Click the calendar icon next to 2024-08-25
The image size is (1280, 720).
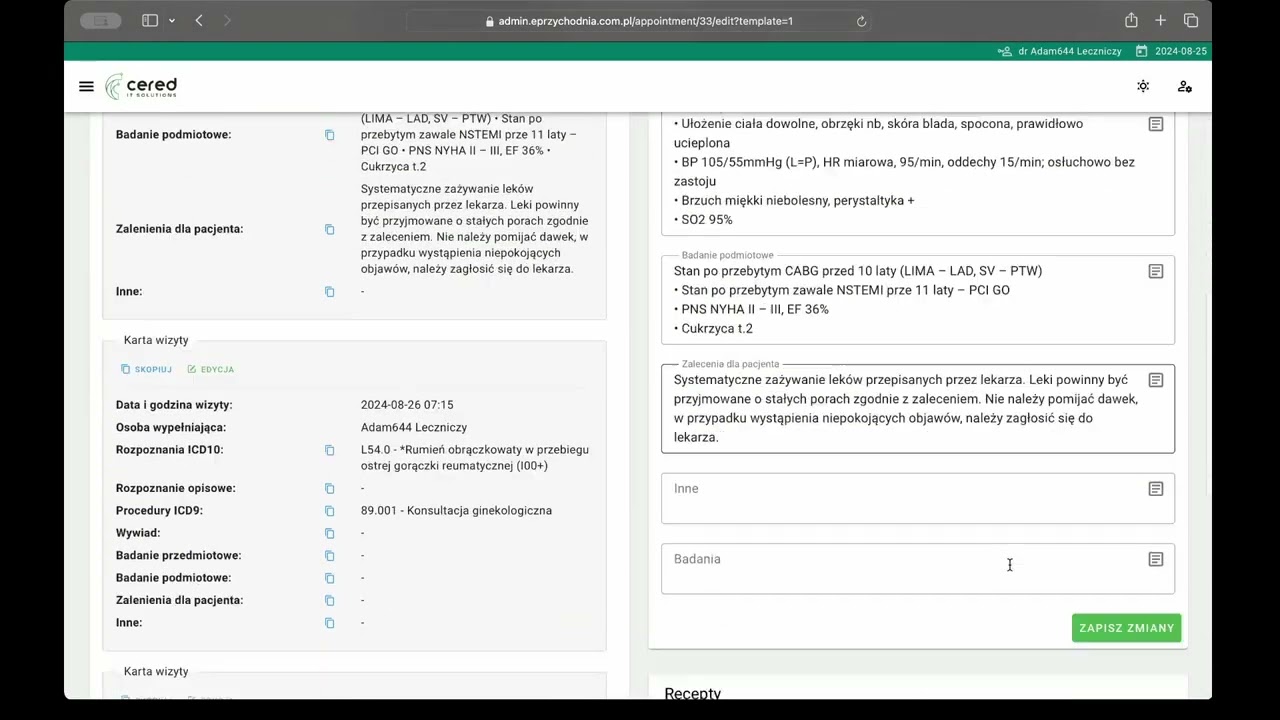[1141, 51]
